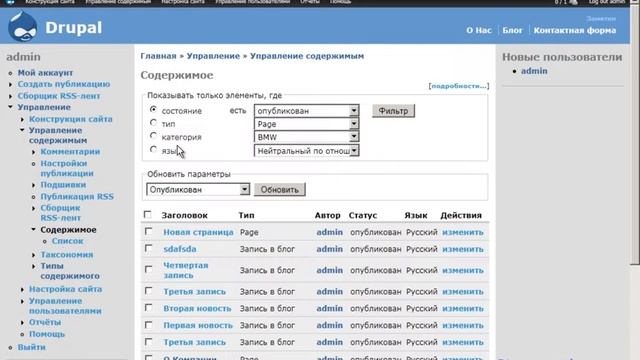Open the Вторая новость content title
The width and height of the screenshot is (640, 360).
click(x=198, y=309)
